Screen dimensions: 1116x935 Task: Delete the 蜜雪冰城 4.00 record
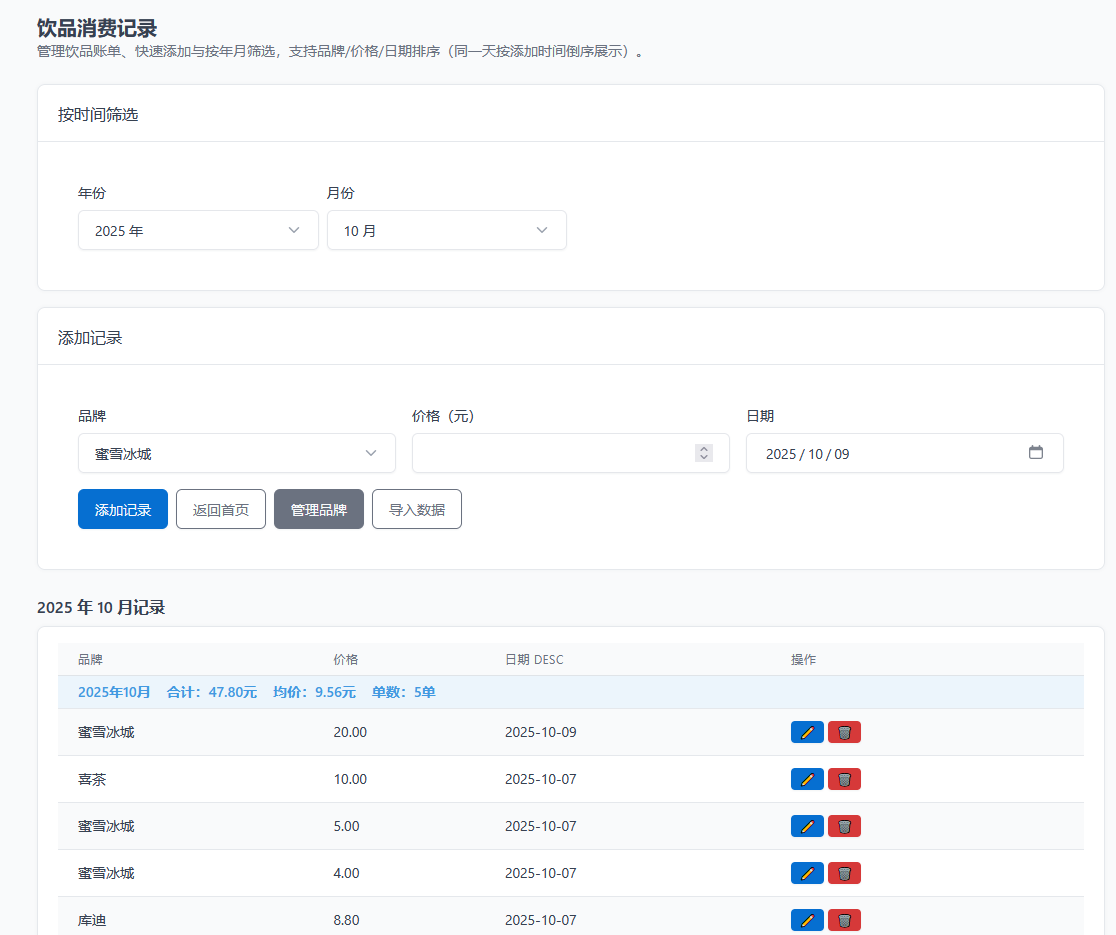pyautogui.click(x=844, y=873)
